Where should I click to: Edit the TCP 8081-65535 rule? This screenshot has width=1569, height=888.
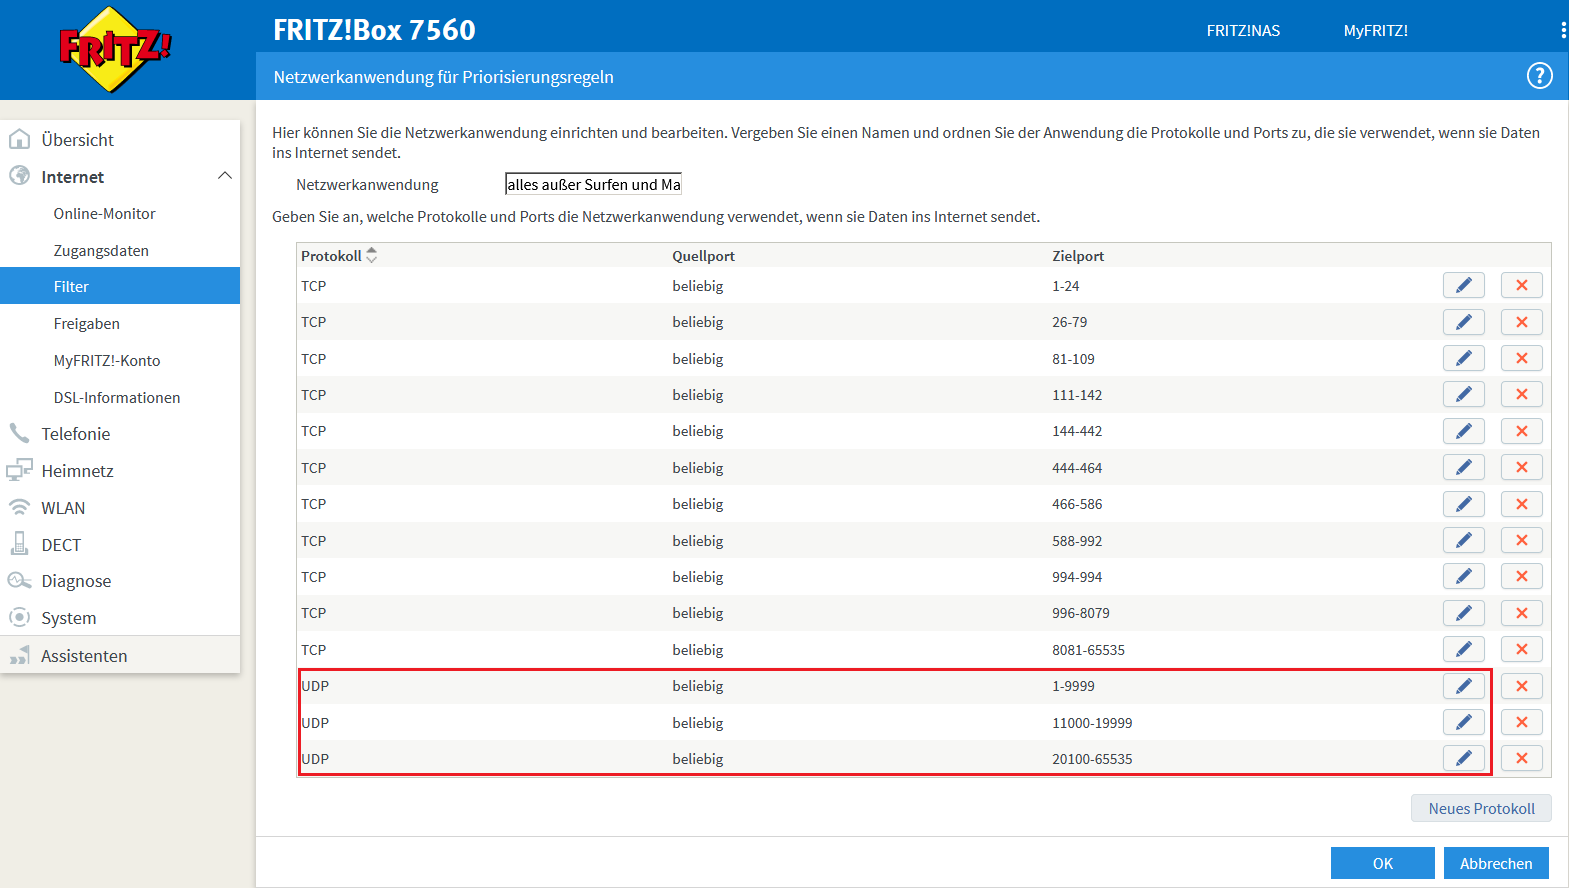pos(1463,649)
